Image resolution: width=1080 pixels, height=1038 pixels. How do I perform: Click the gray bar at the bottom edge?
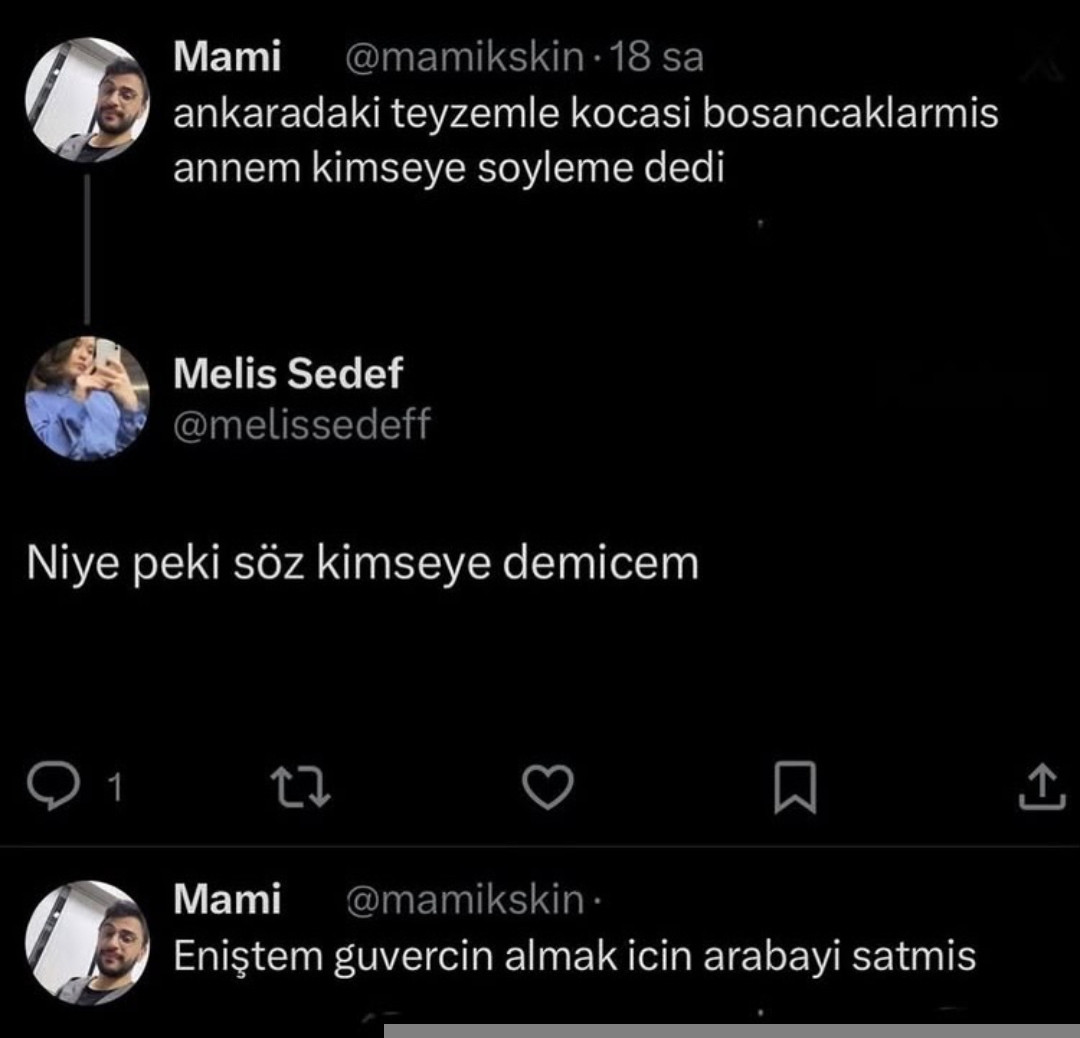point(732,1031)
